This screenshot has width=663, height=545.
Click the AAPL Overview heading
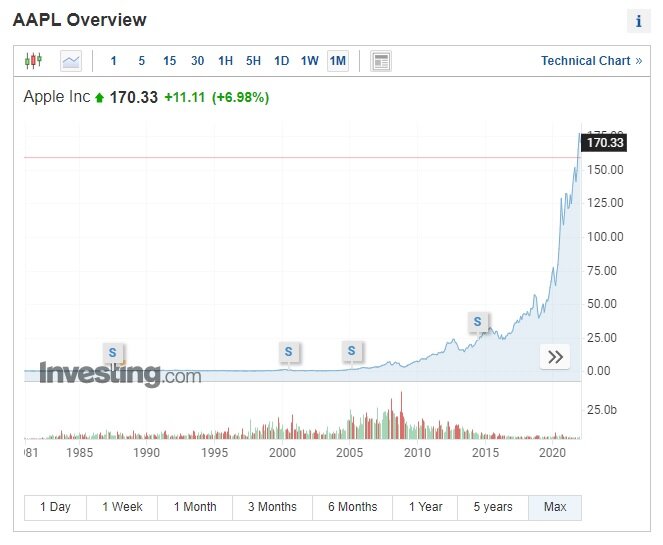point(79,20)
